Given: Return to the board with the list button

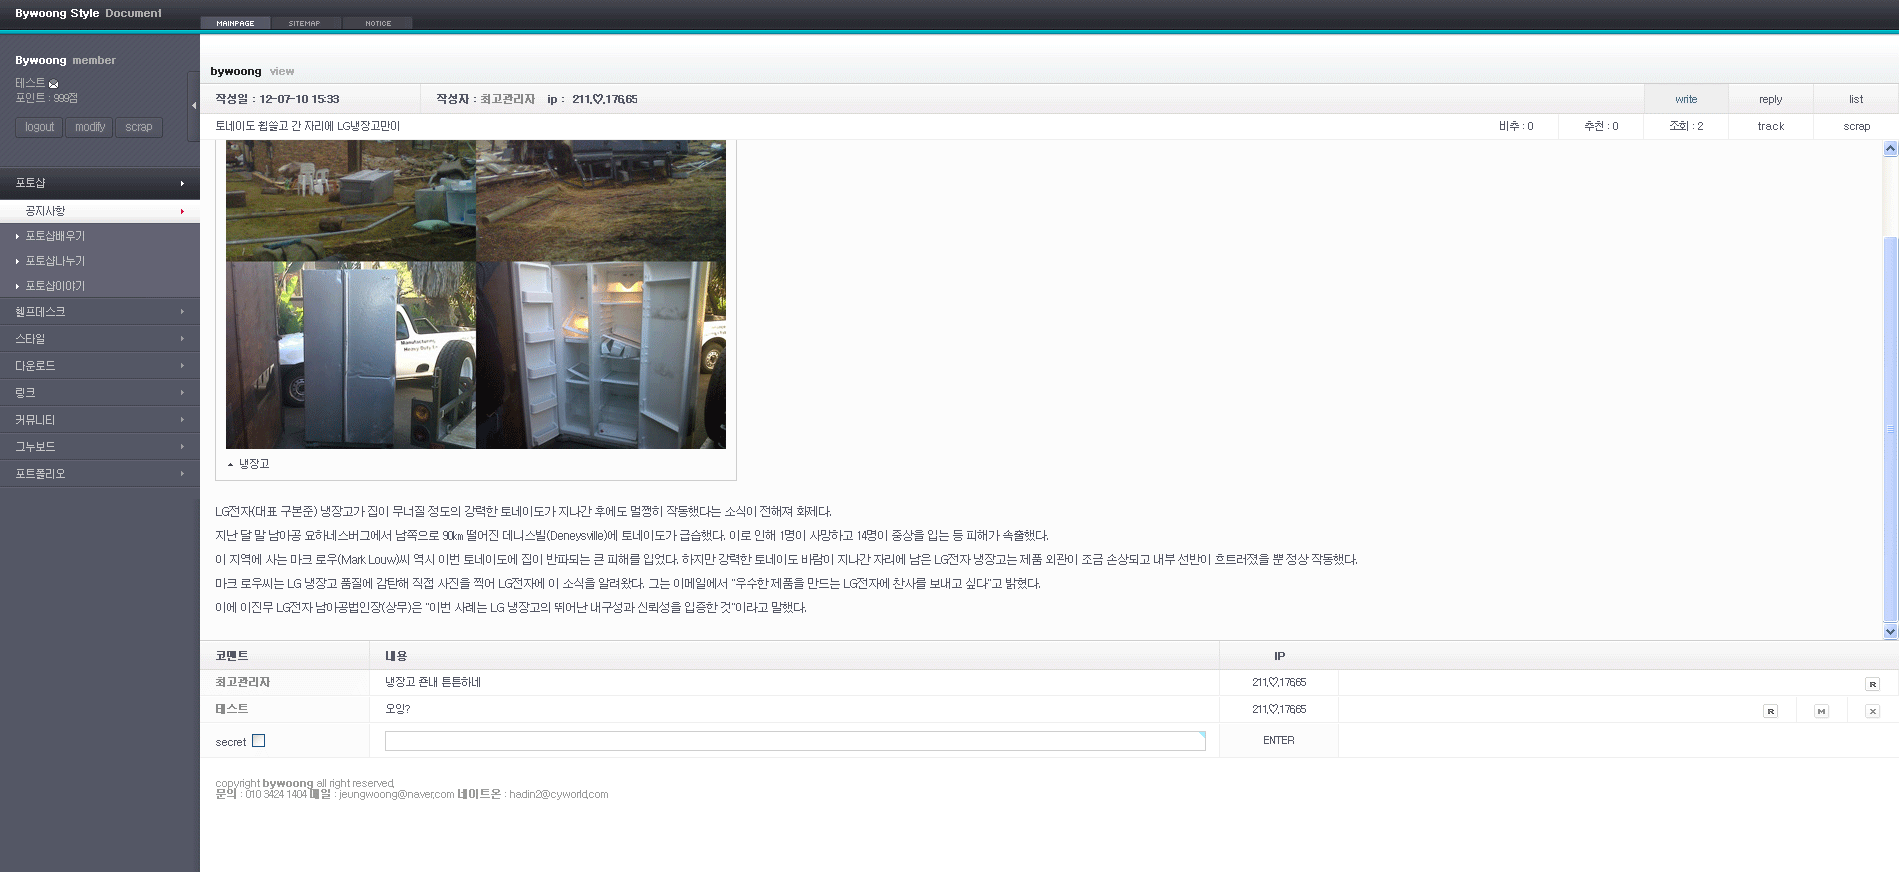Looking at the screenshot, I should (x=1856, y=99).
